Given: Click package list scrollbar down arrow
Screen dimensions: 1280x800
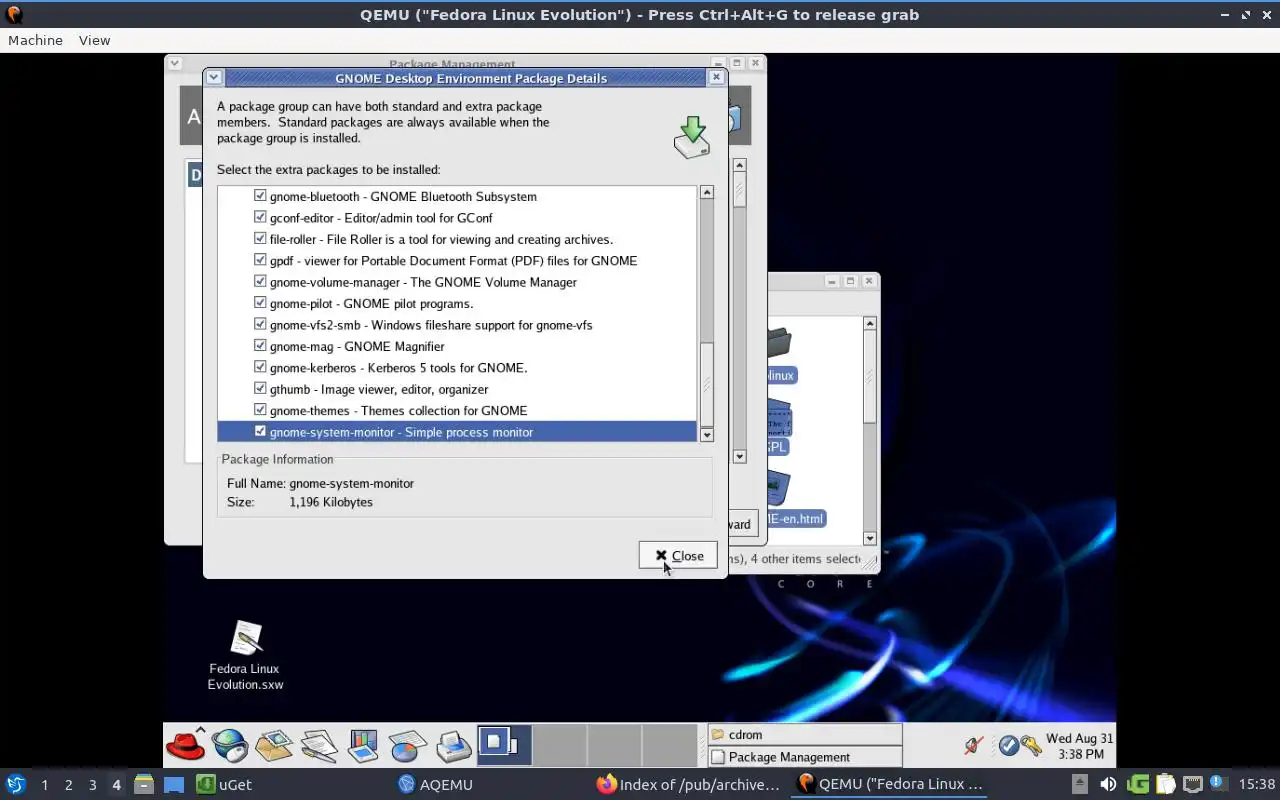Looking at the screenshot, I should click(707, 435).
